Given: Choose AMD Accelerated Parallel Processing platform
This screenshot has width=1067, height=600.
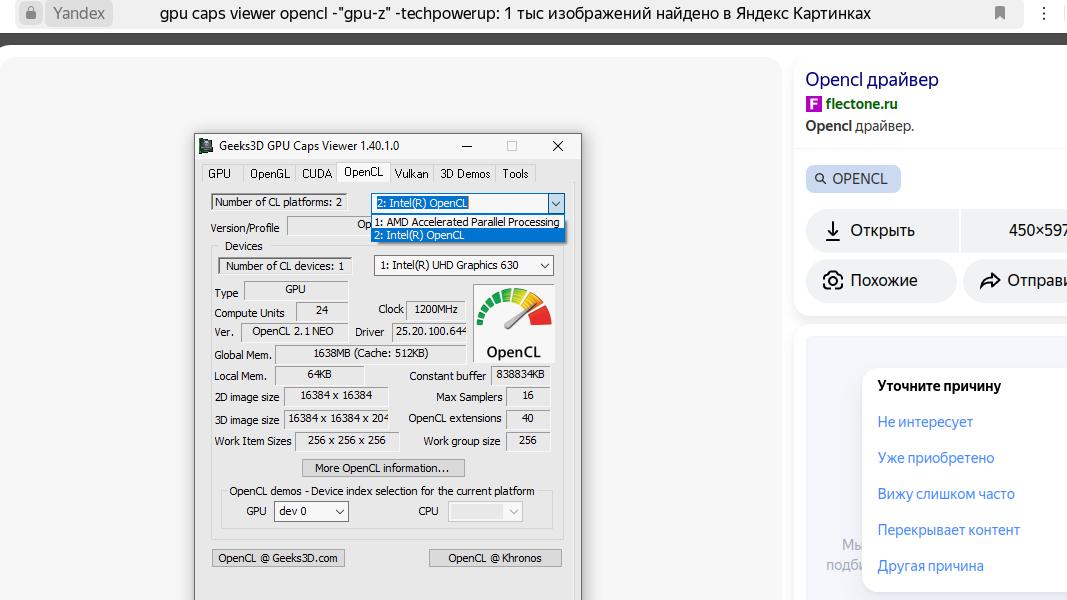Looking at the screenshot, I should pyautogui.click(x=467, y=222).
